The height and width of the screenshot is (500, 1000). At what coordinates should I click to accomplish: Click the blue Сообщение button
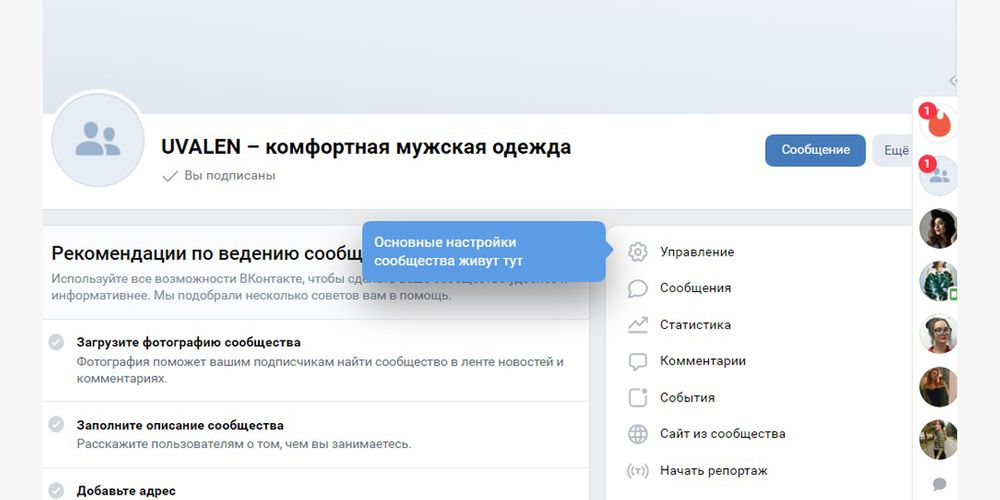(815, 151)
